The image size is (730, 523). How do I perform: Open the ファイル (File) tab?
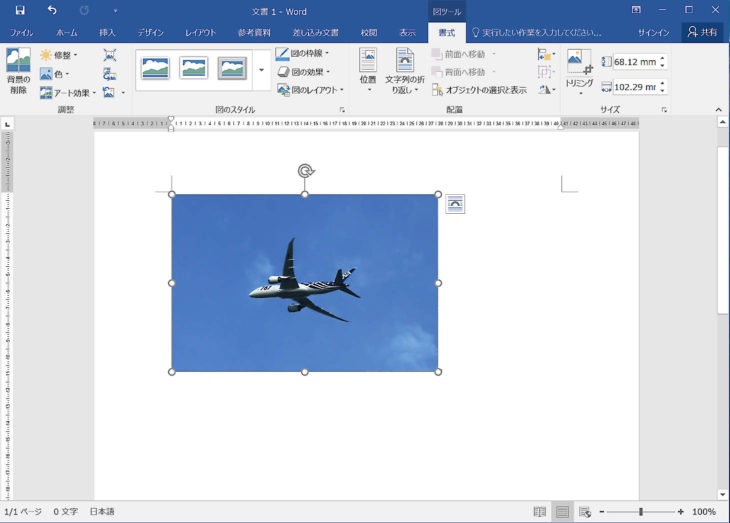point(21,33)
